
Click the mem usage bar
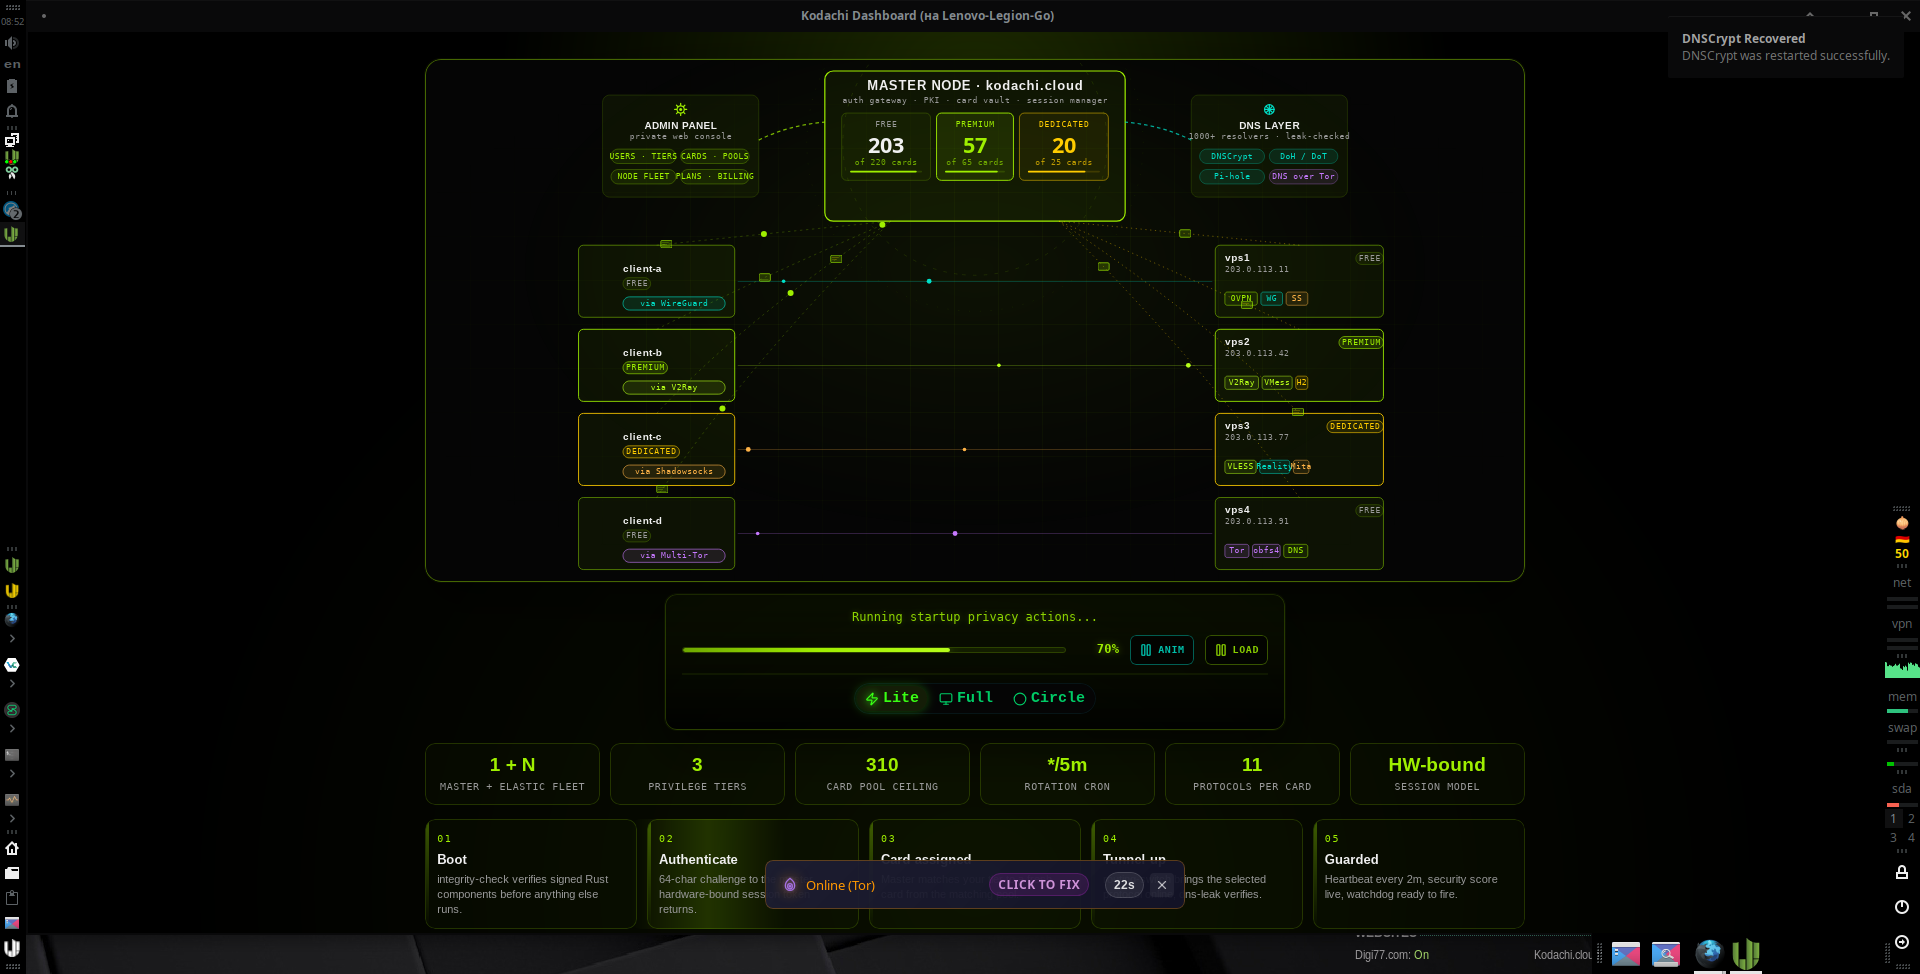[x=1902, y=711]
